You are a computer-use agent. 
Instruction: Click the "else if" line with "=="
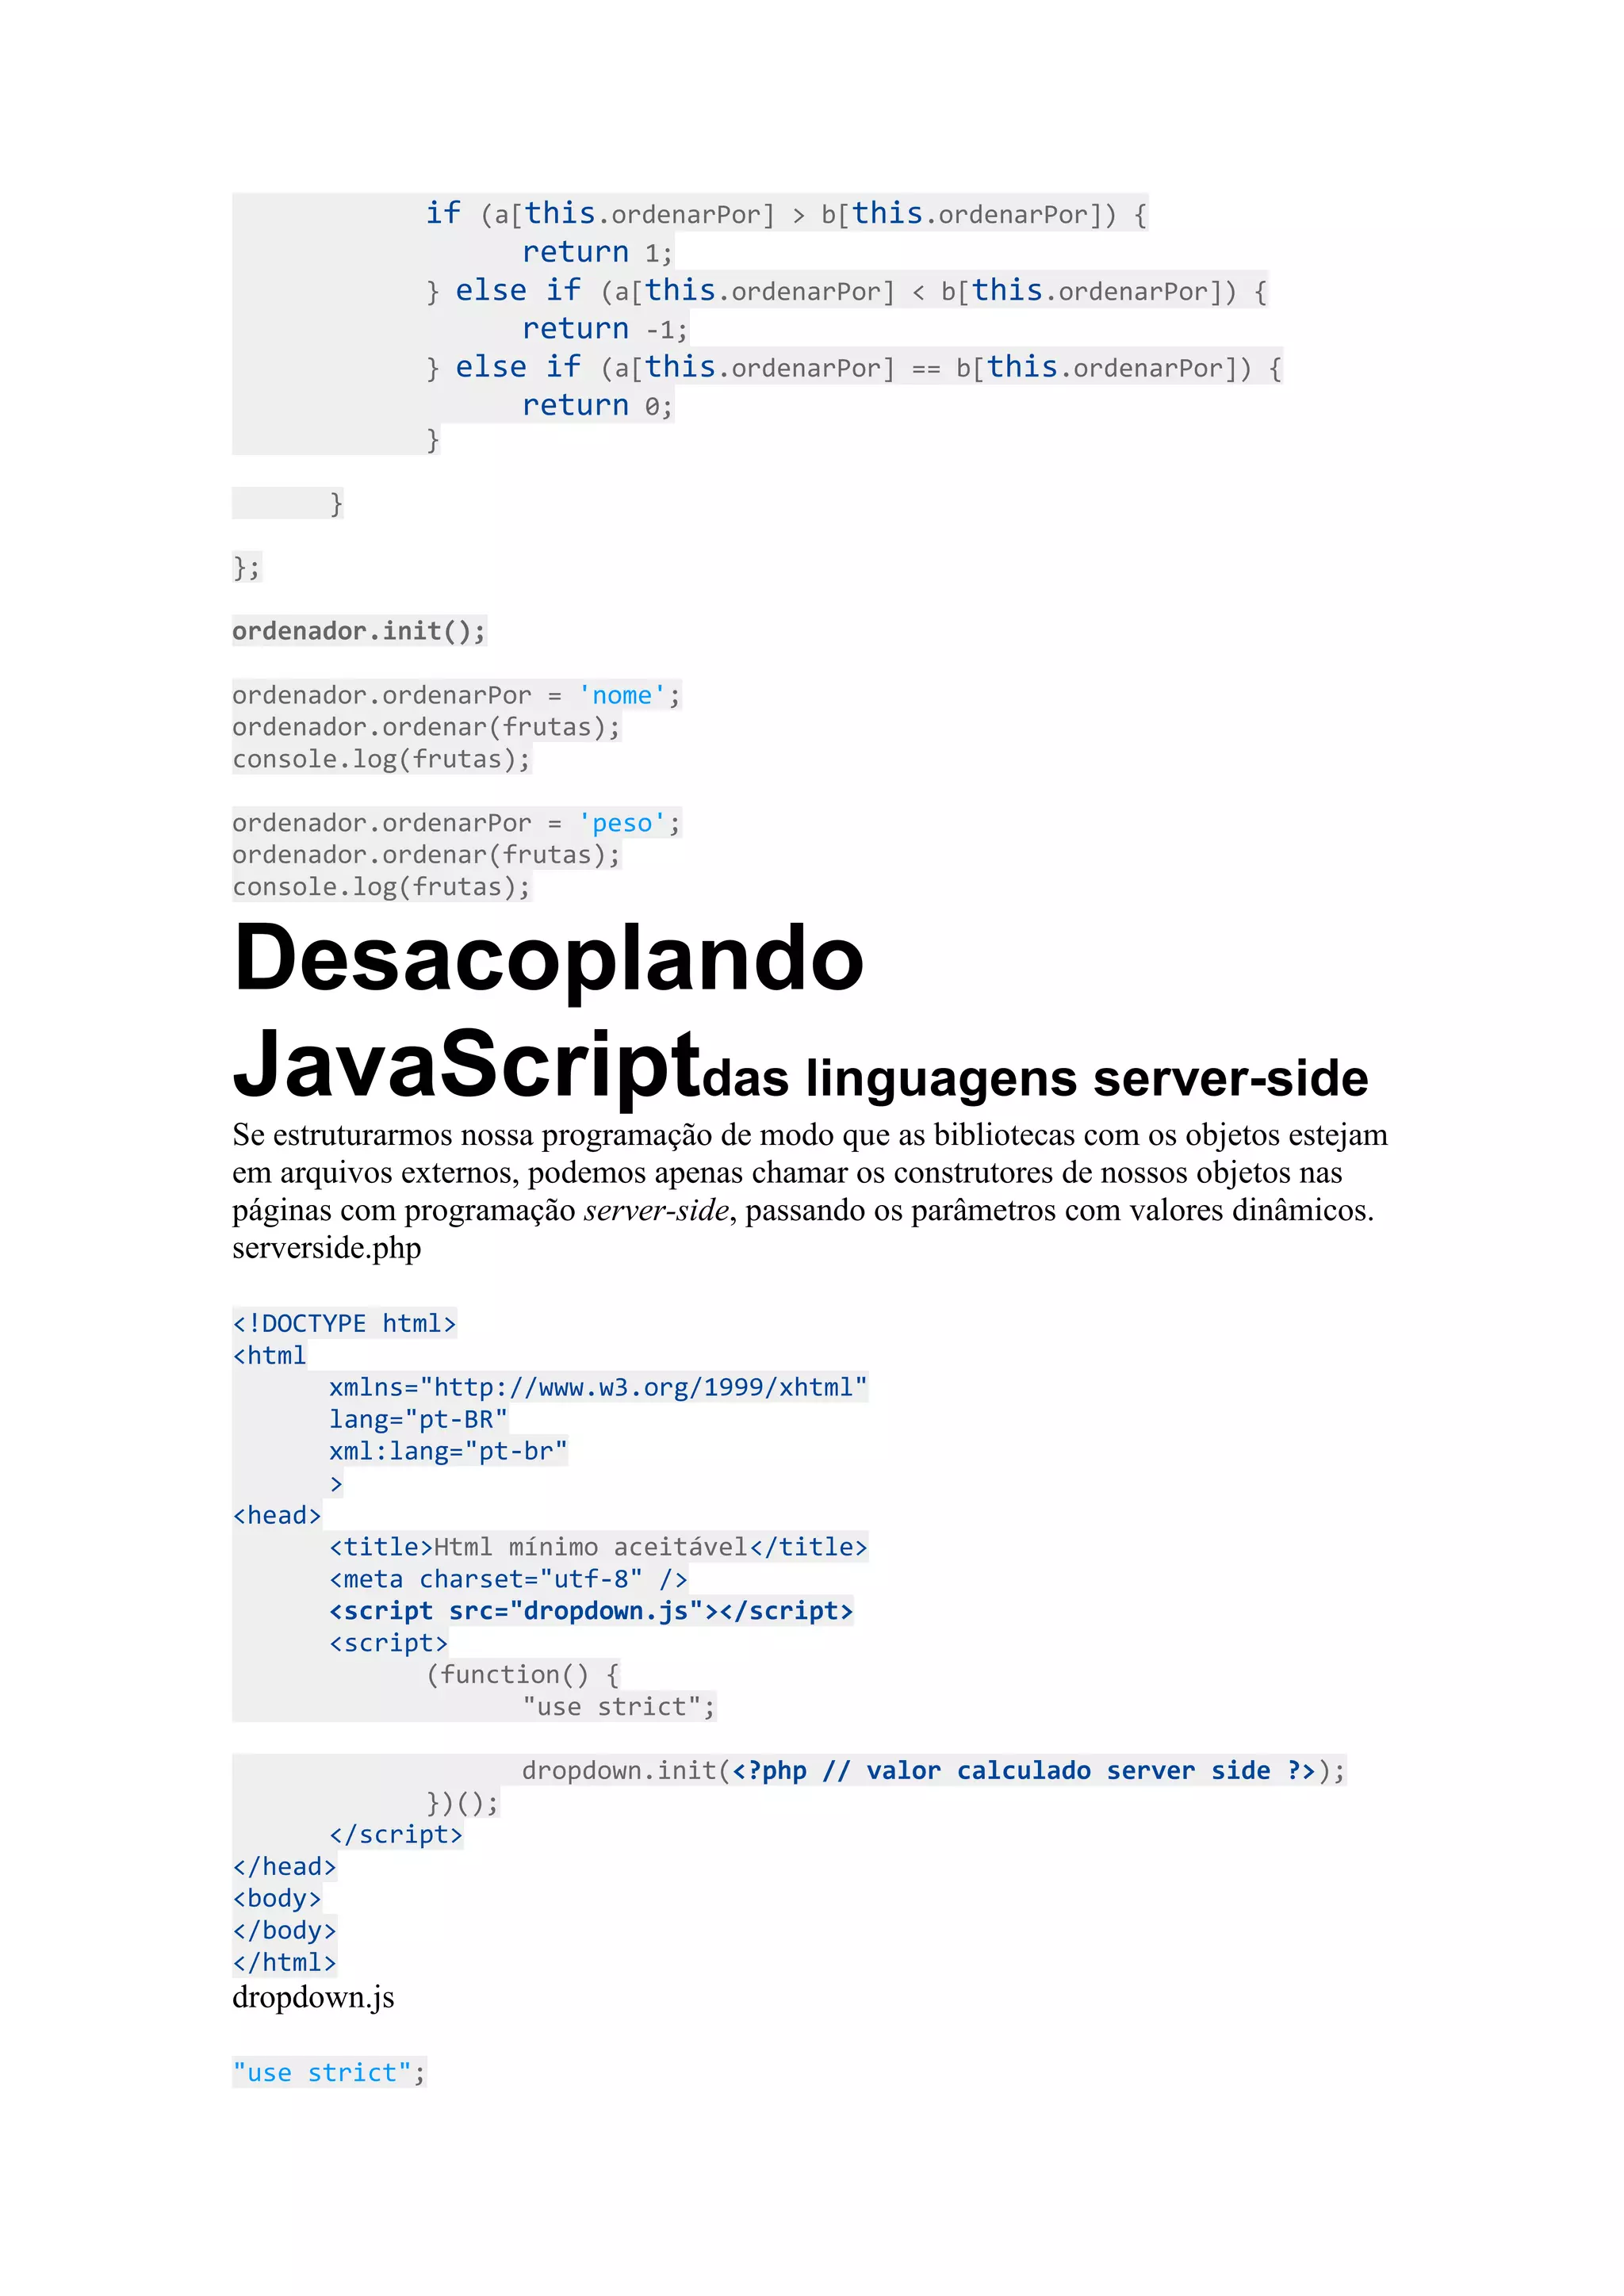[855, 368]
